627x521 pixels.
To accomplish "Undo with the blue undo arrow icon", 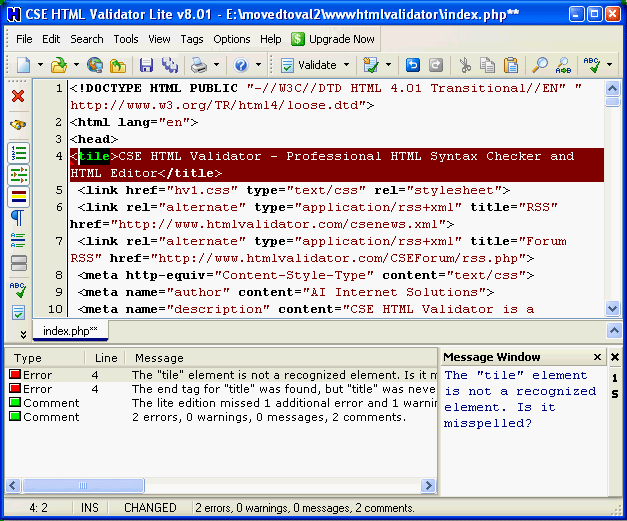I will [x=413, y=65].
